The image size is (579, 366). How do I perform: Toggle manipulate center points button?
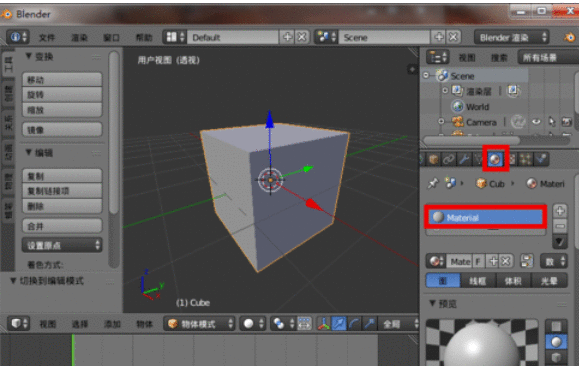304,324
